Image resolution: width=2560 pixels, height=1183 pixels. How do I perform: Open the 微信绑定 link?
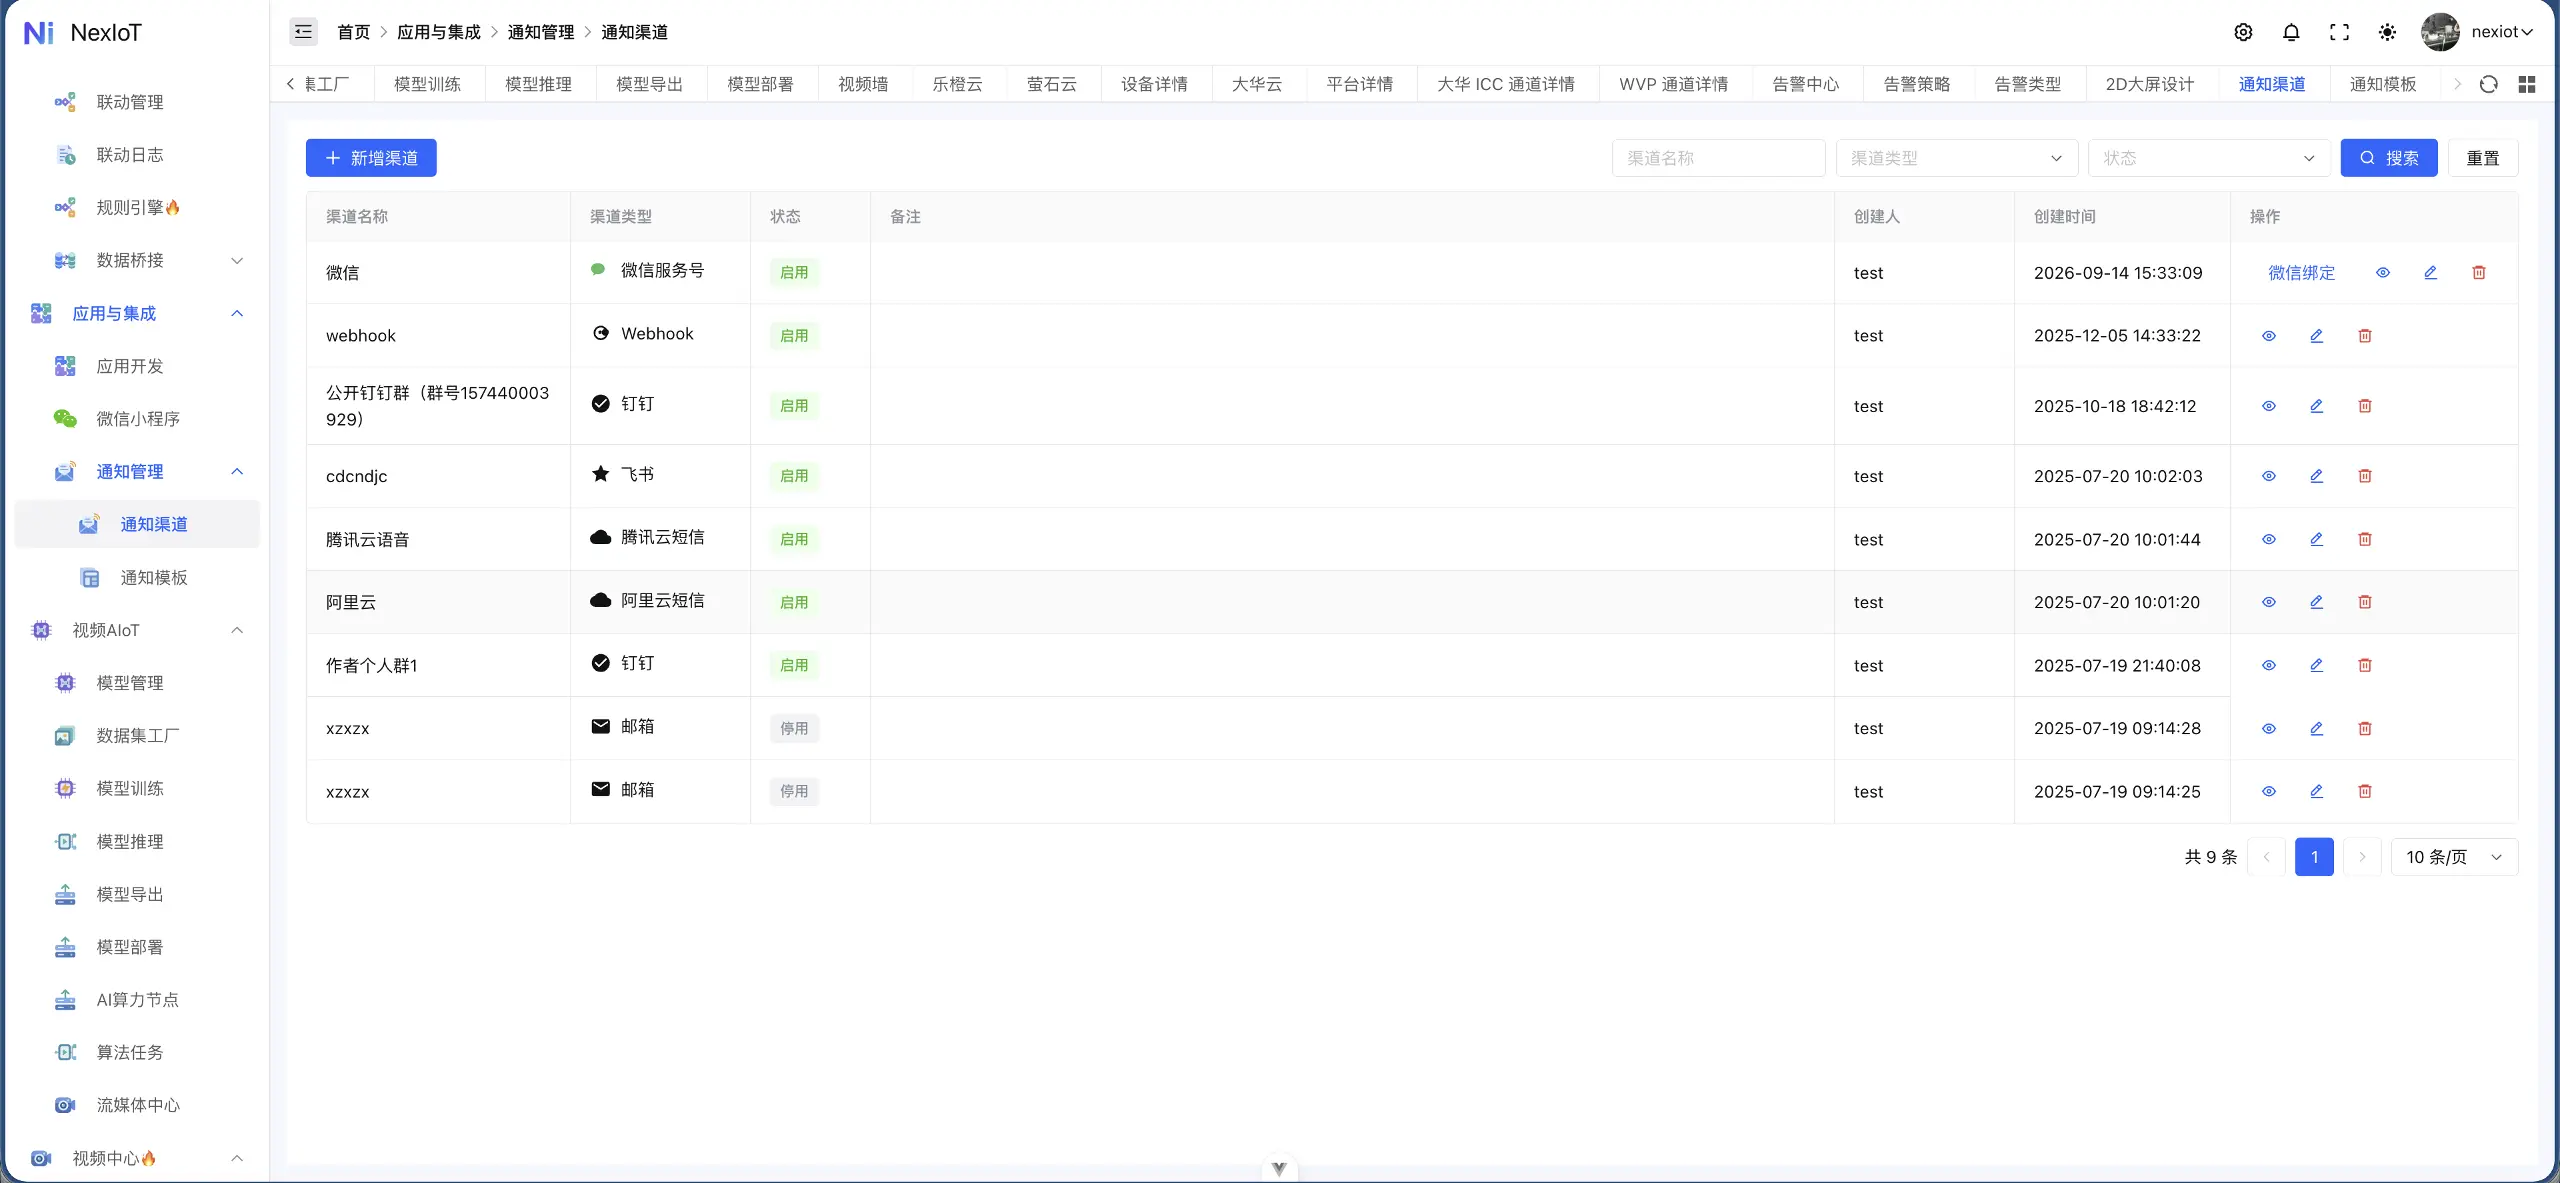click(2301, 272)
